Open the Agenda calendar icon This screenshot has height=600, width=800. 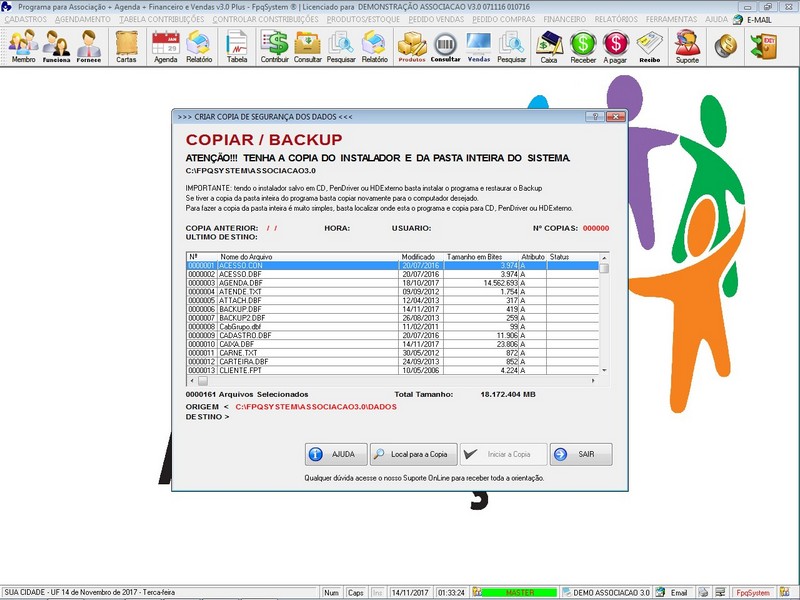(166, 46)
